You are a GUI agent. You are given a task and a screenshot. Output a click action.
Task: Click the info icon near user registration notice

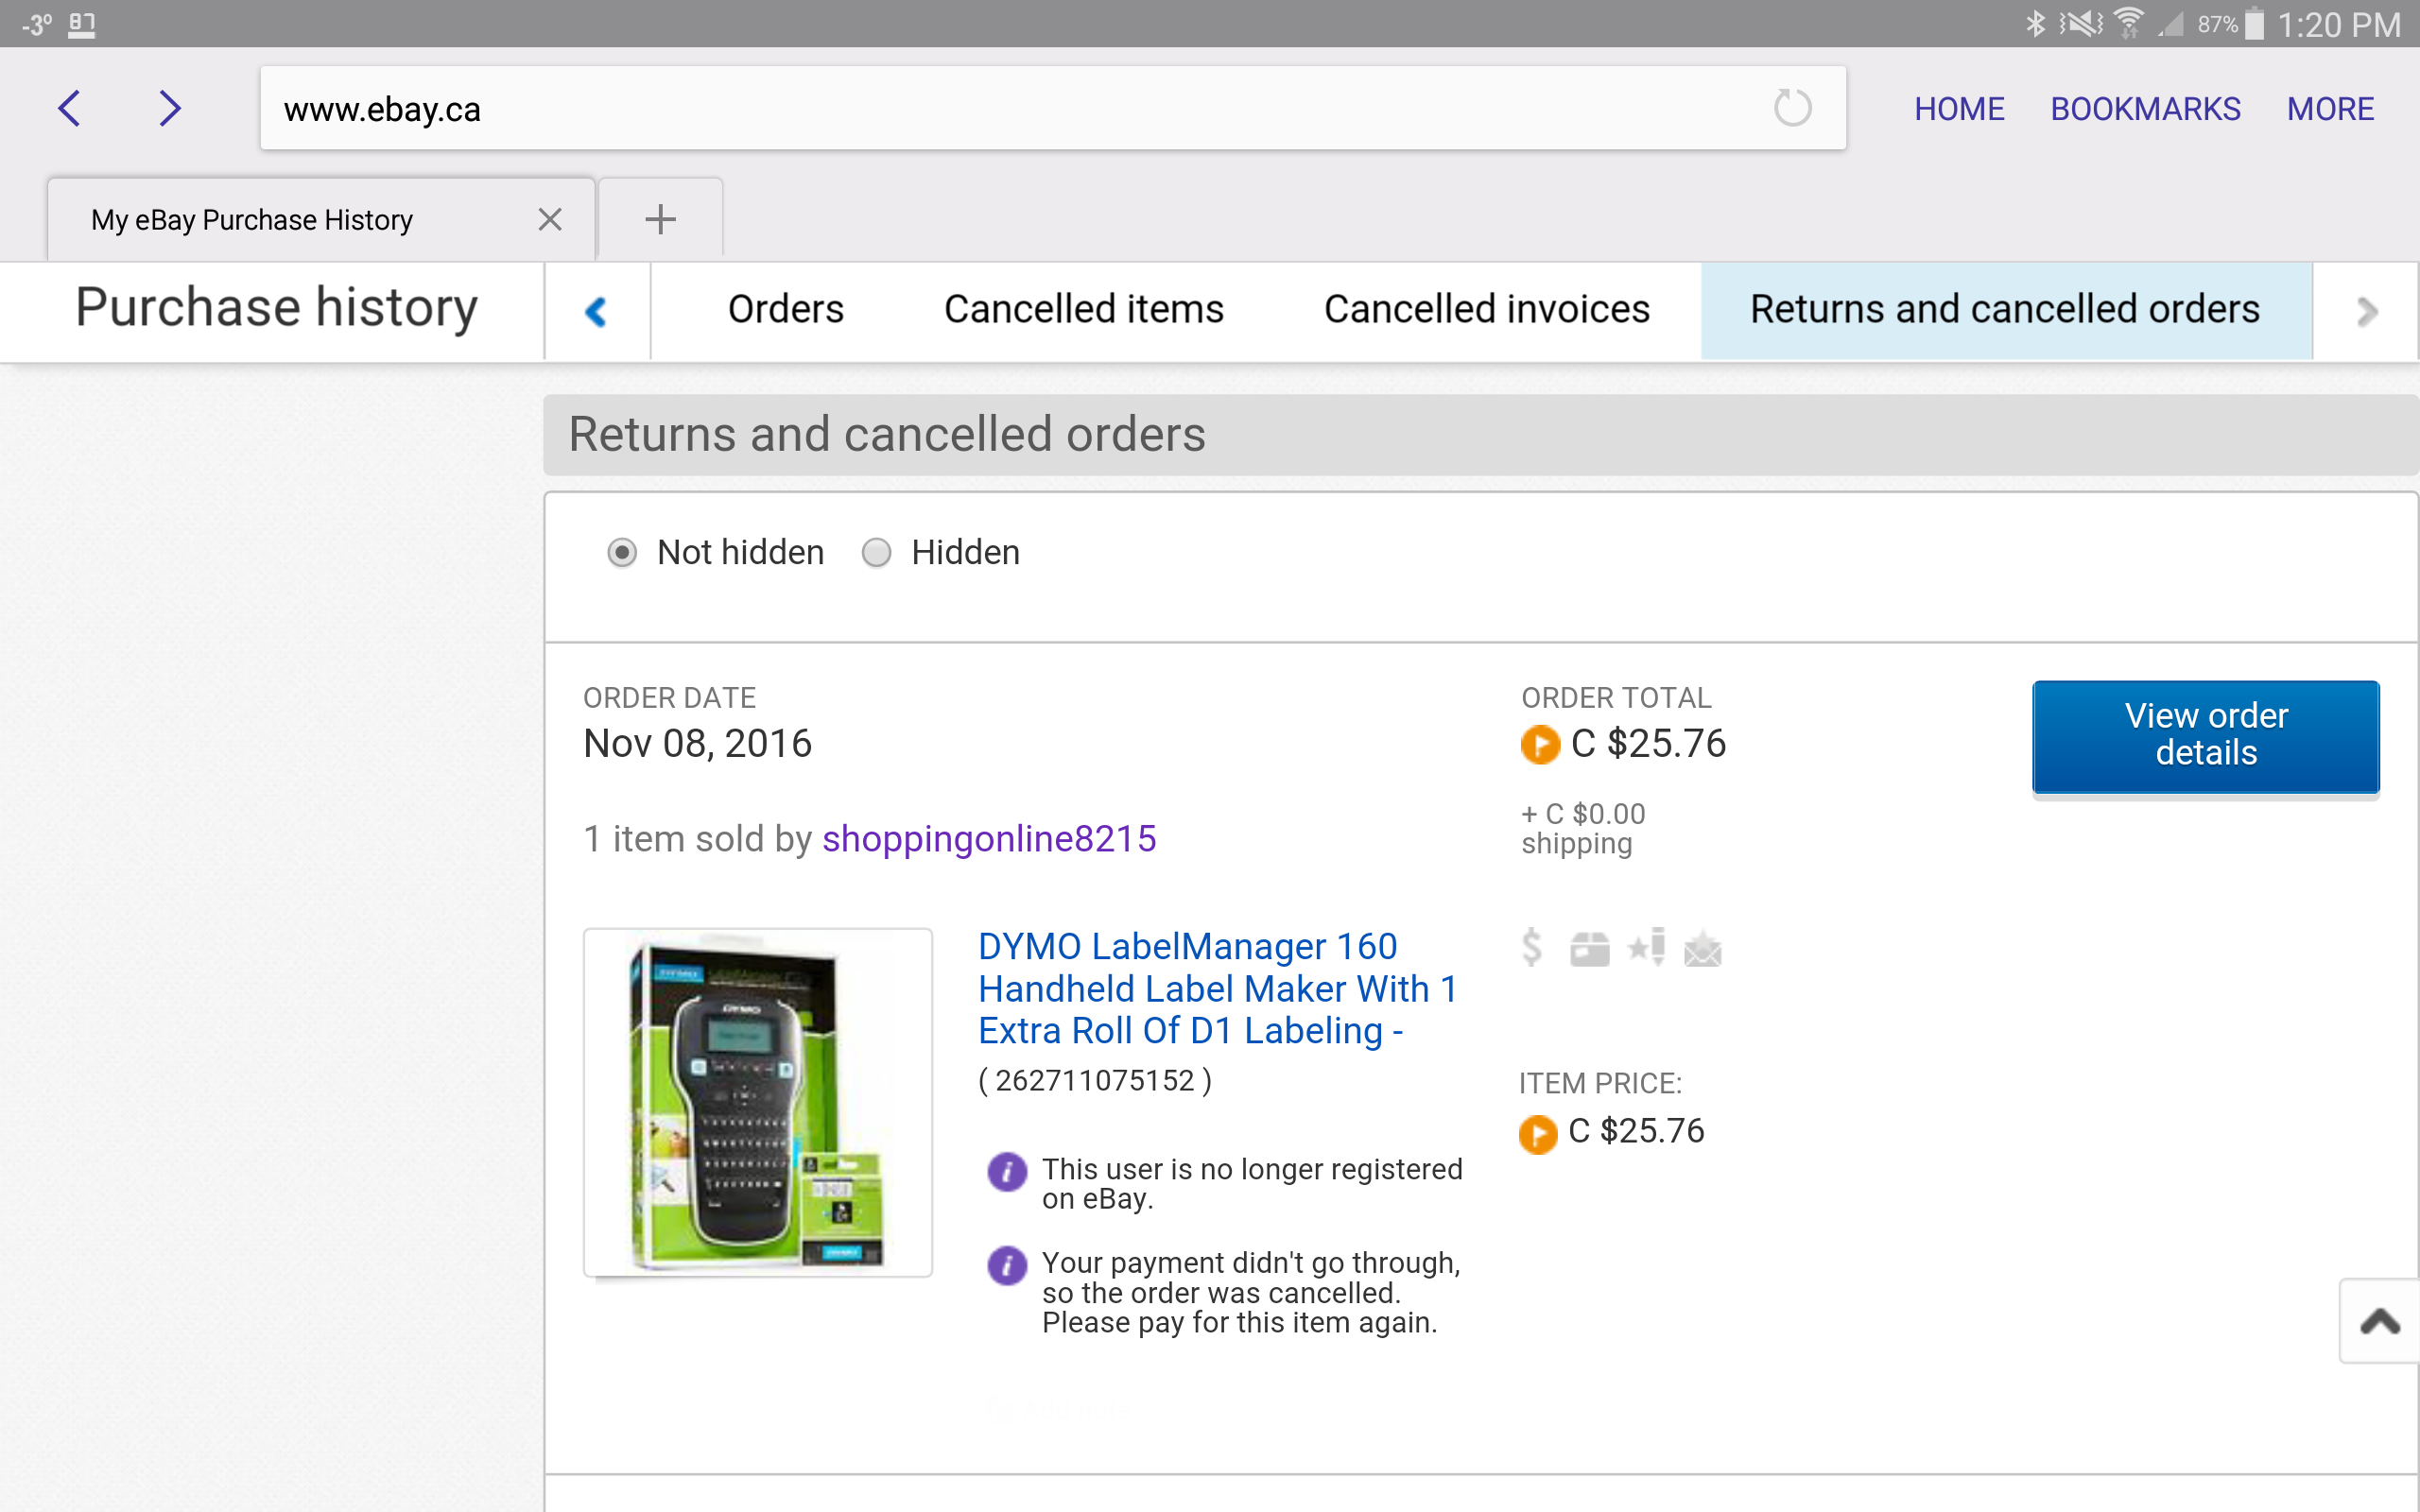coord(1007,1171)
